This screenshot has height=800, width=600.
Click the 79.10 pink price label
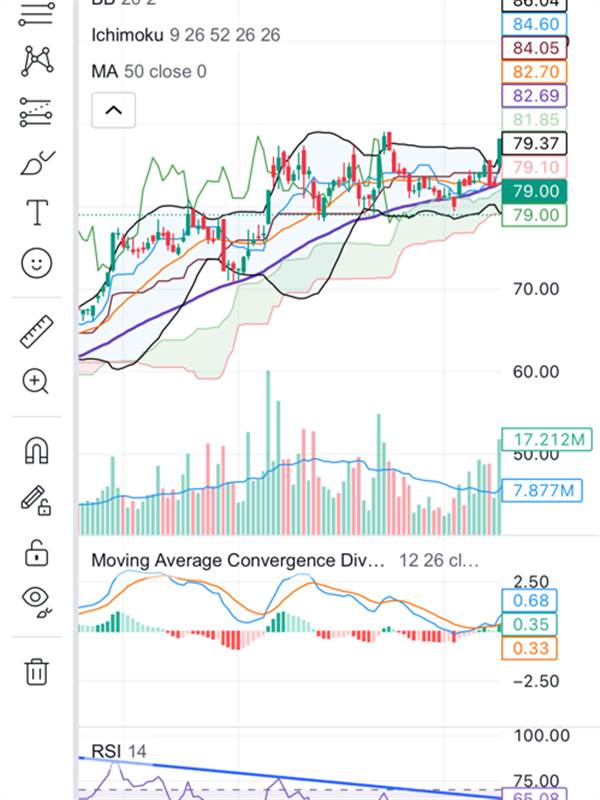pos(534,167)
